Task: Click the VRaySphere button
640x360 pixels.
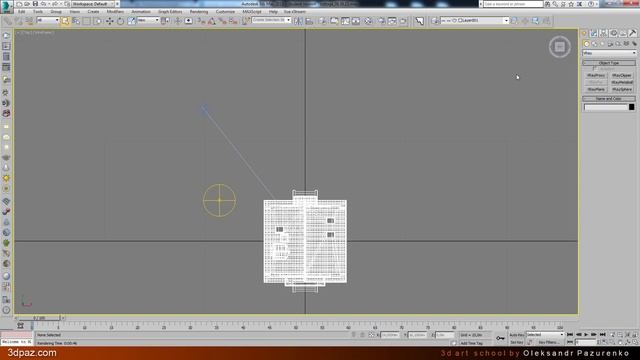Action: point(622,89)
